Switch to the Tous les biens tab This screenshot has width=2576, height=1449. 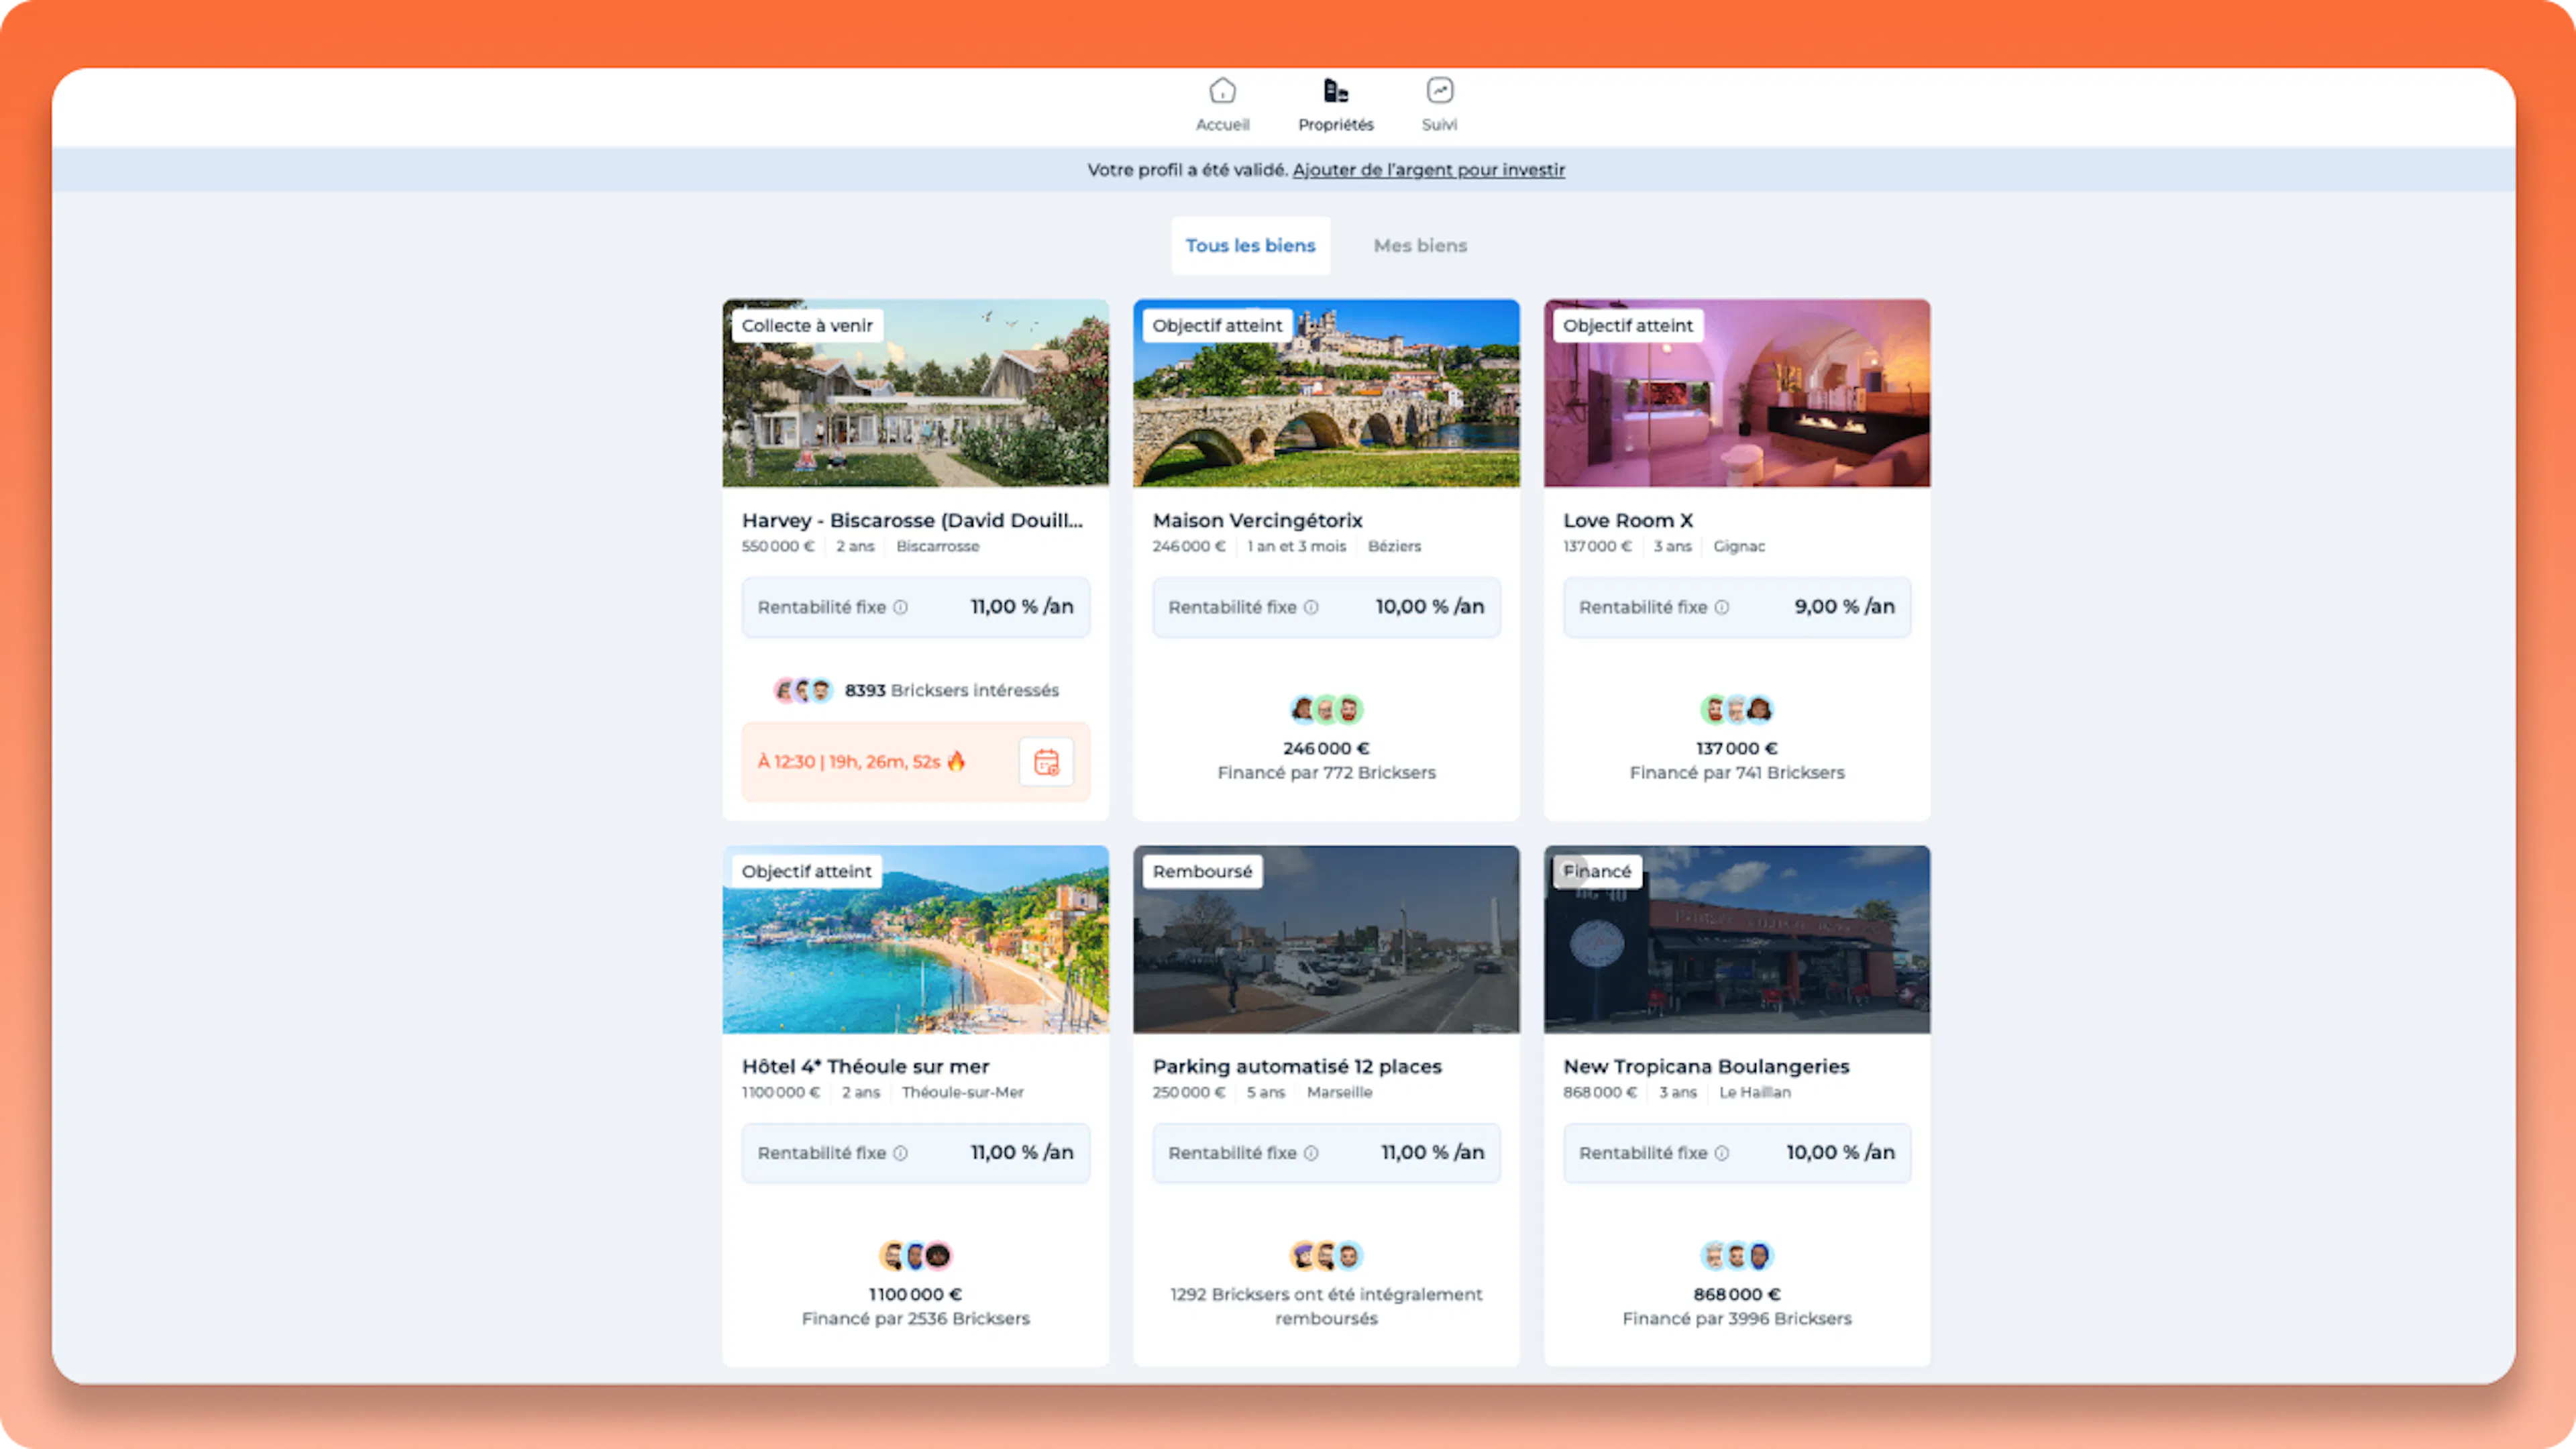[1250, 246]
